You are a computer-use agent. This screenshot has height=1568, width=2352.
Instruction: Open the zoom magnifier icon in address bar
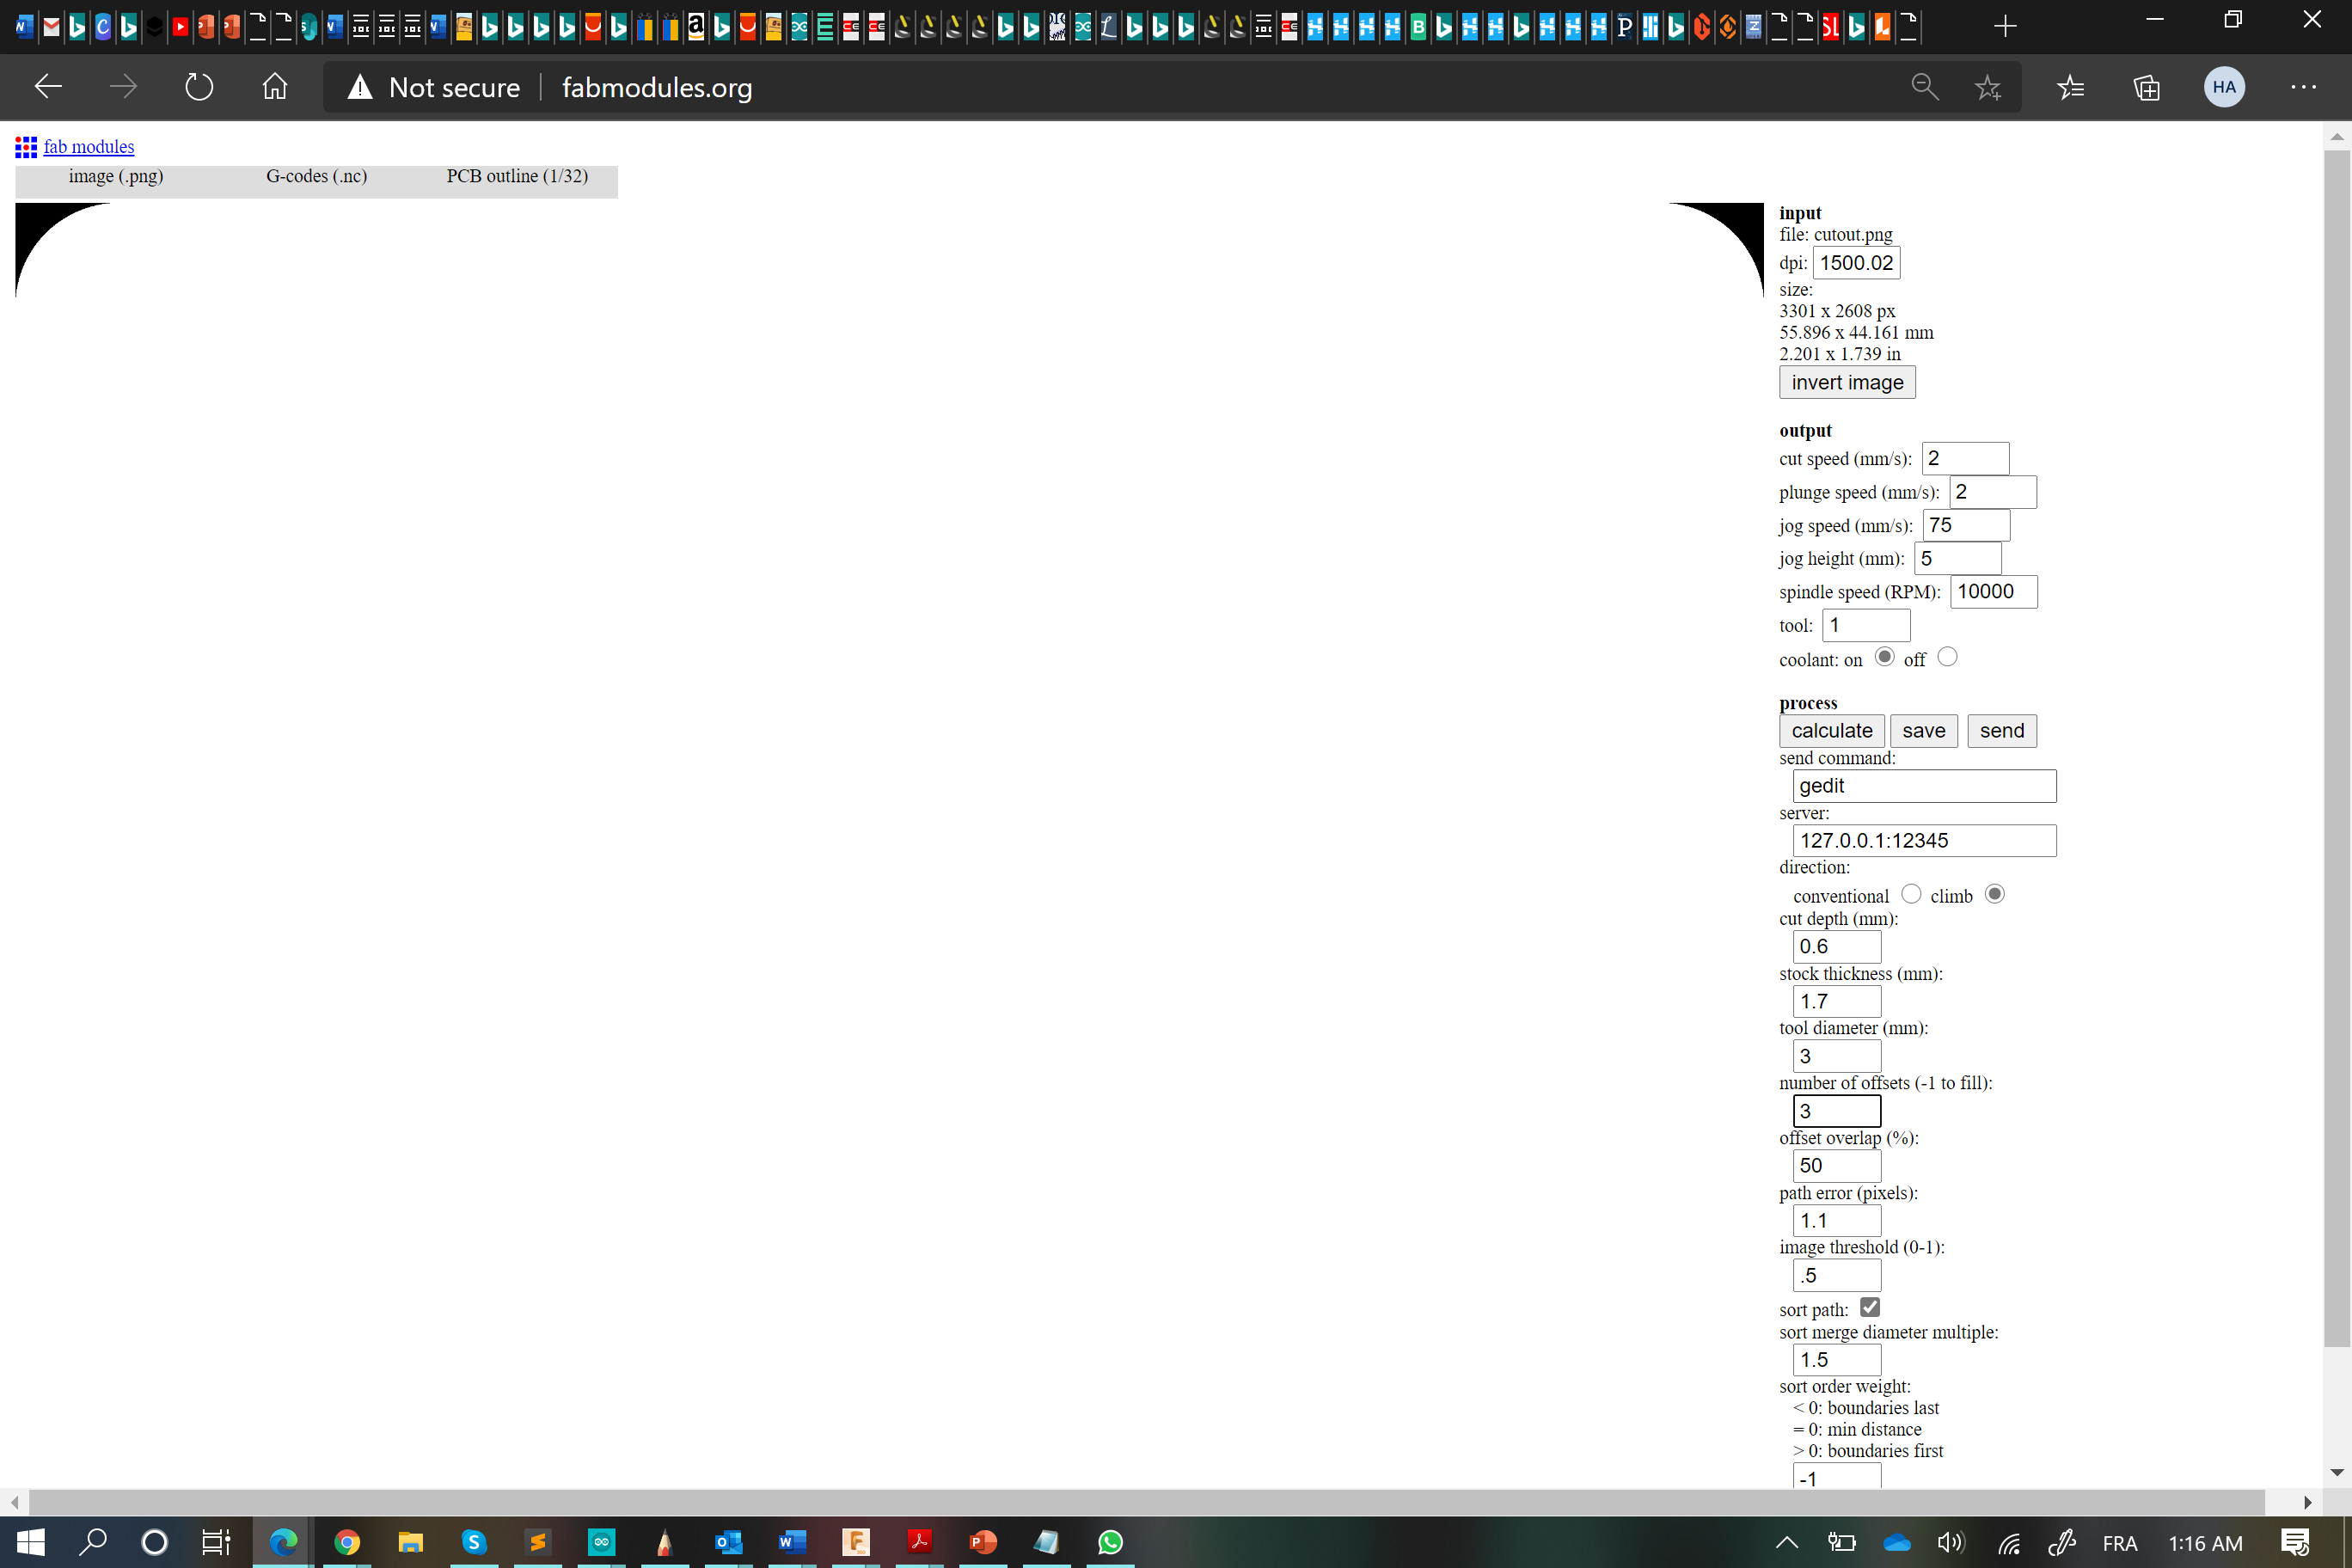coord(1924,87)
